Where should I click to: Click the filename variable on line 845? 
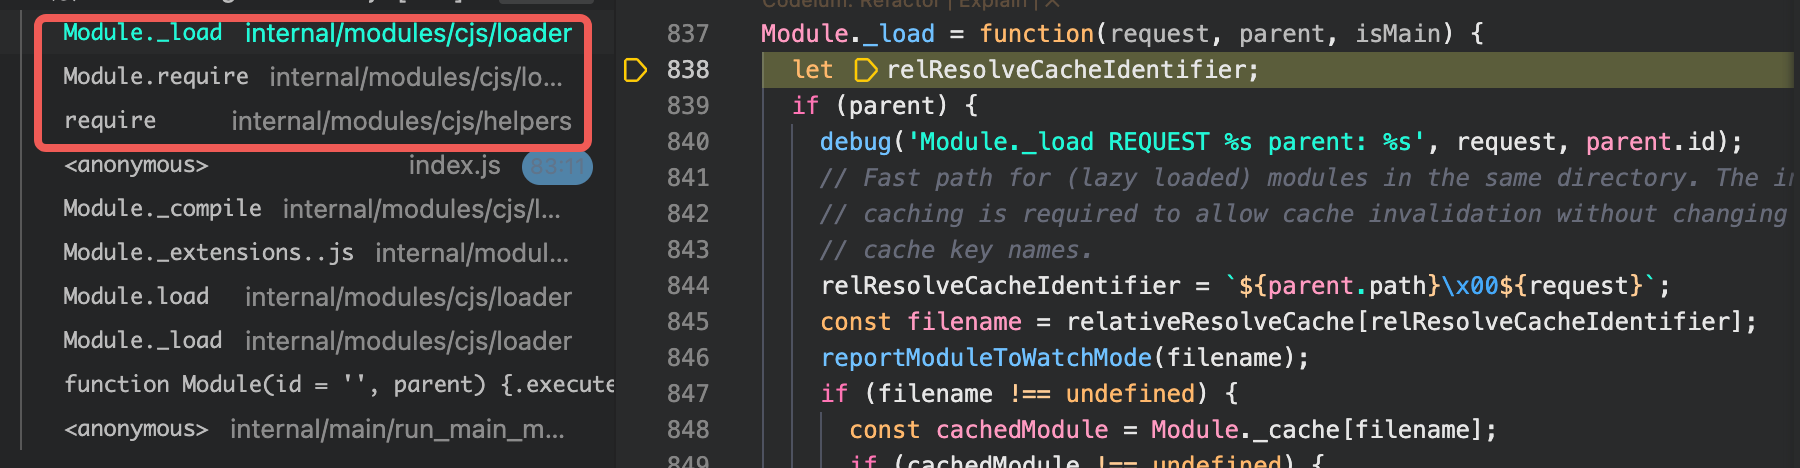tap(964, 322)
